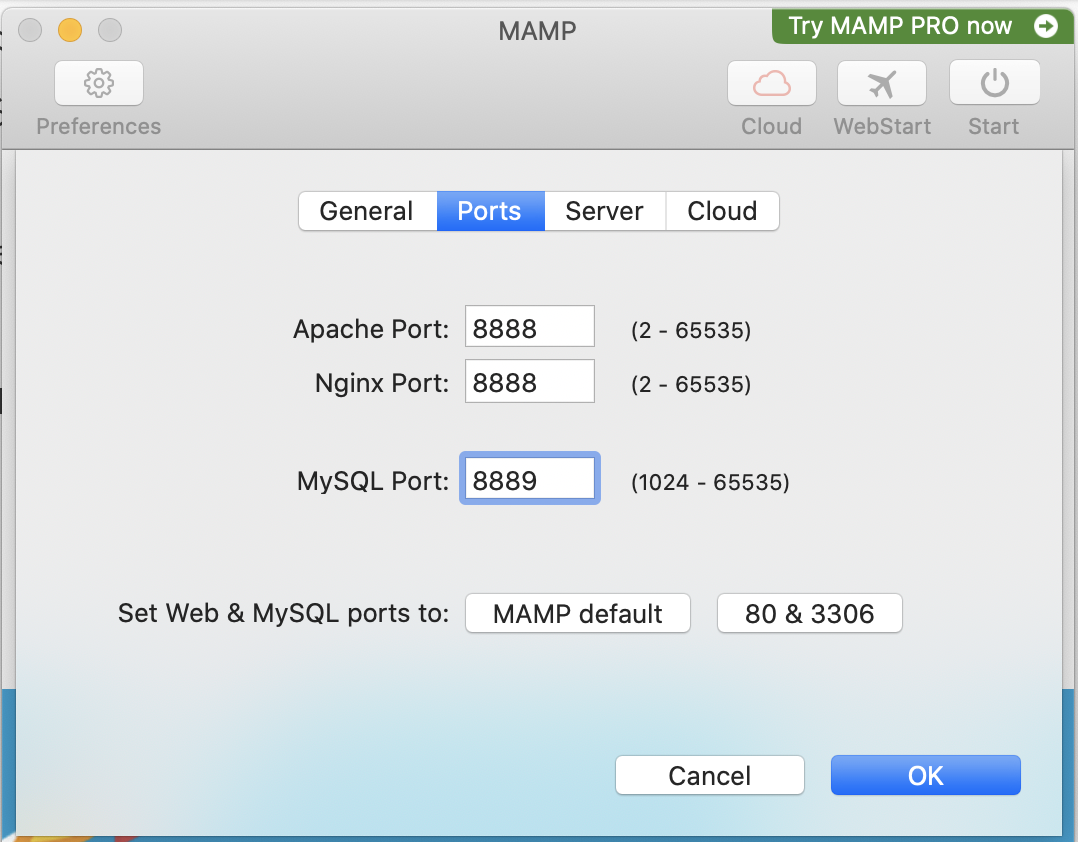Switch to the Cloud preferences tab

tap(723, 211)
